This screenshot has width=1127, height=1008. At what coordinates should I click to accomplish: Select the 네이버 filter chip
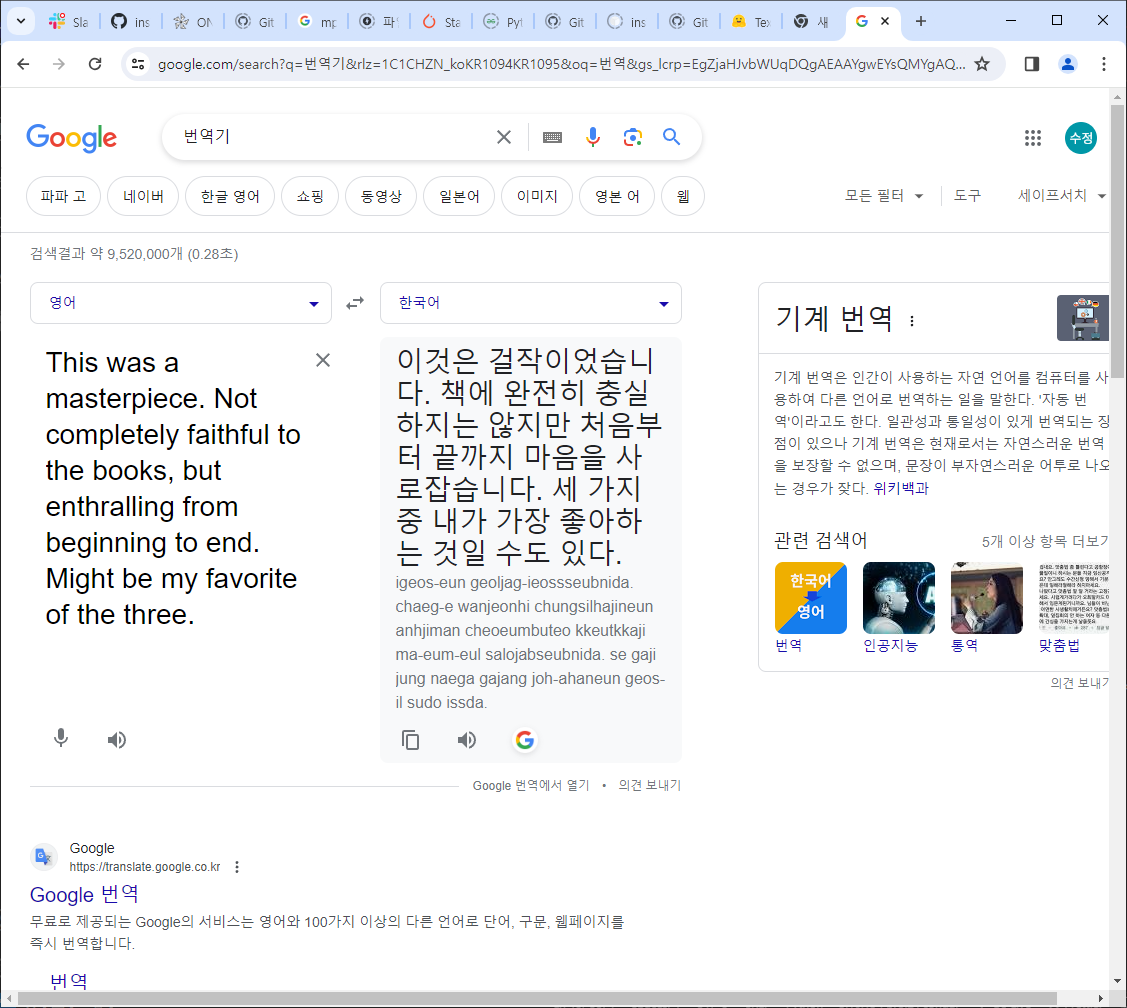[x=143, y=196]
